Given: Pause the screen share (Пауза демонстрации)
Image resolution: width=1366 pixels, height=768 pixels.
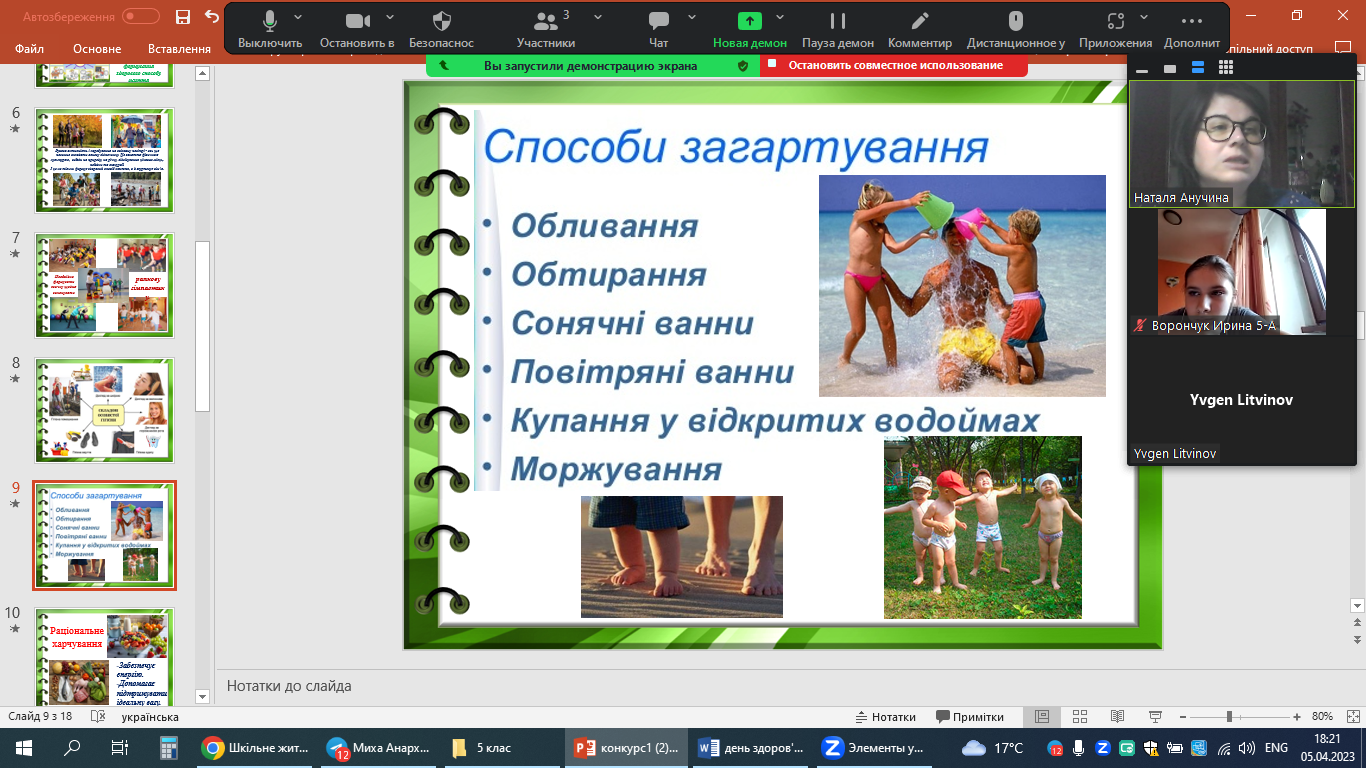Looking at the screenshot, I should tap(838, 28).
